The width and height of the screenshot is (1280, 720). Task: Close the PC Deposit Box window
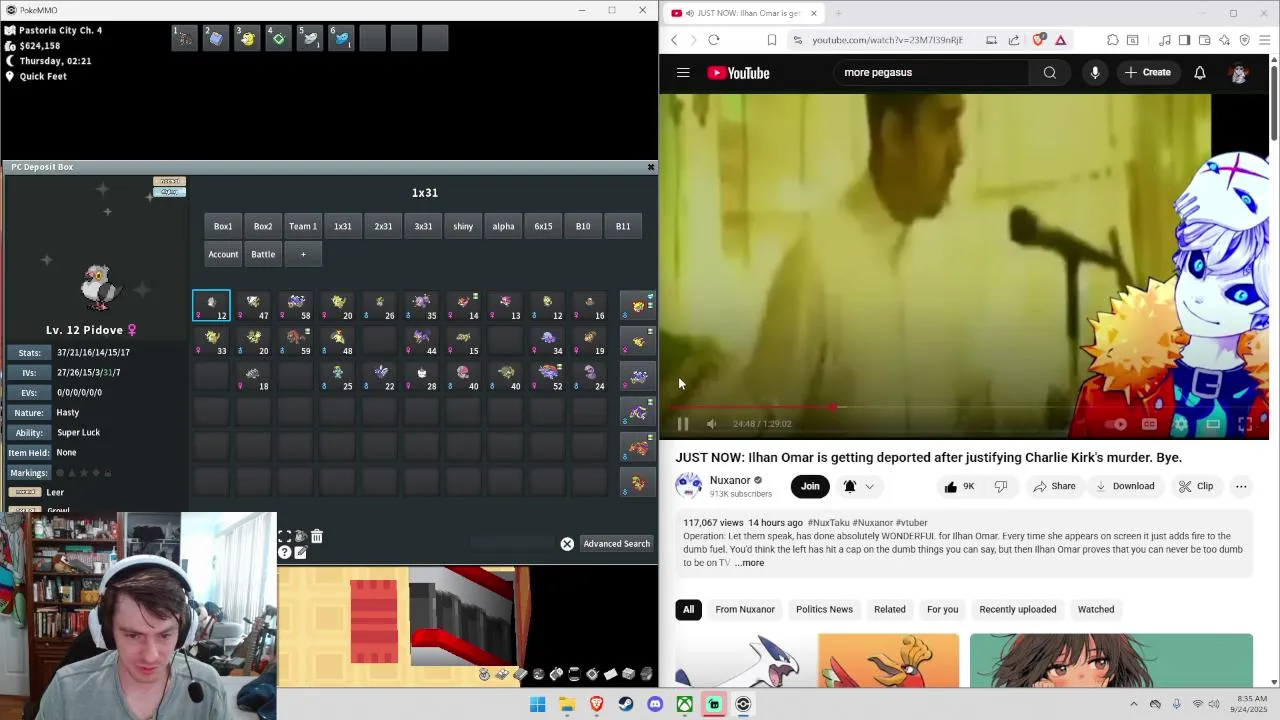651,167
